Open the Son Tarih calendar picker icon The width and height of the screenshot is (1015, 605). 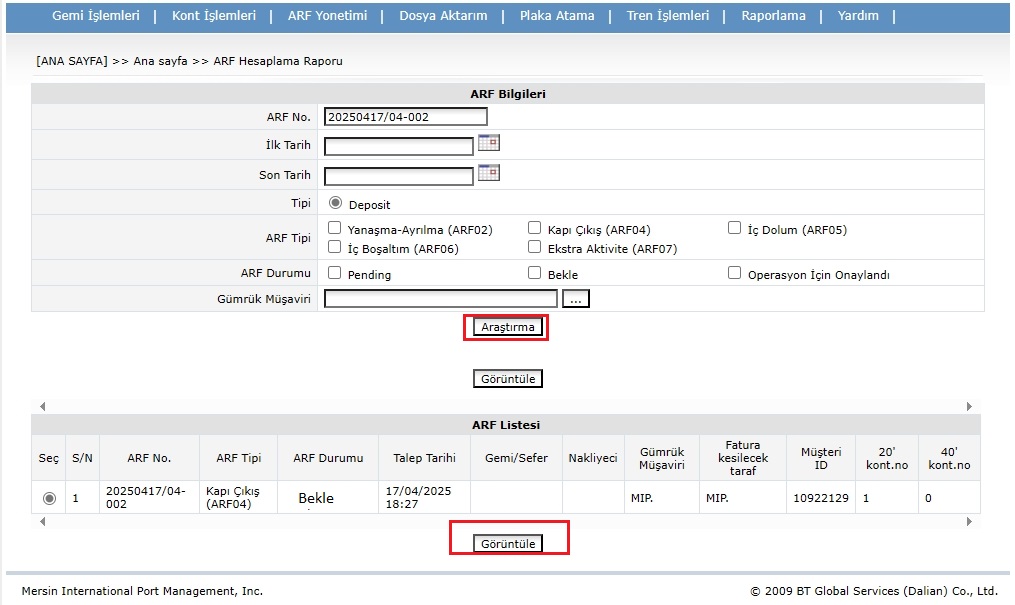coord(488,173)
